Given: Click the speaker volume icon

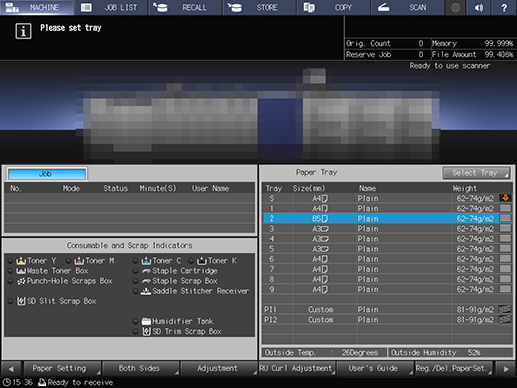Looking at the screenshot, I should pos(479,7).
